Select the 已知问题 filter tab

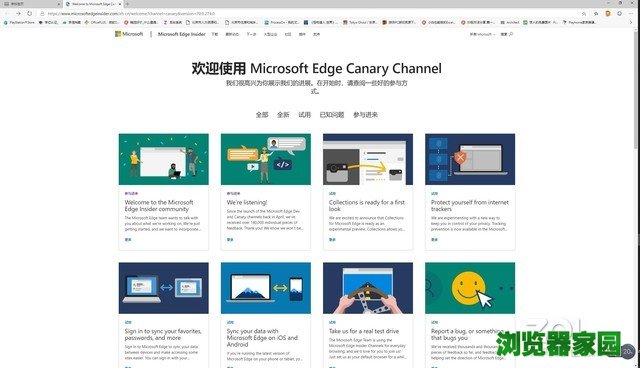click(332, 115)
